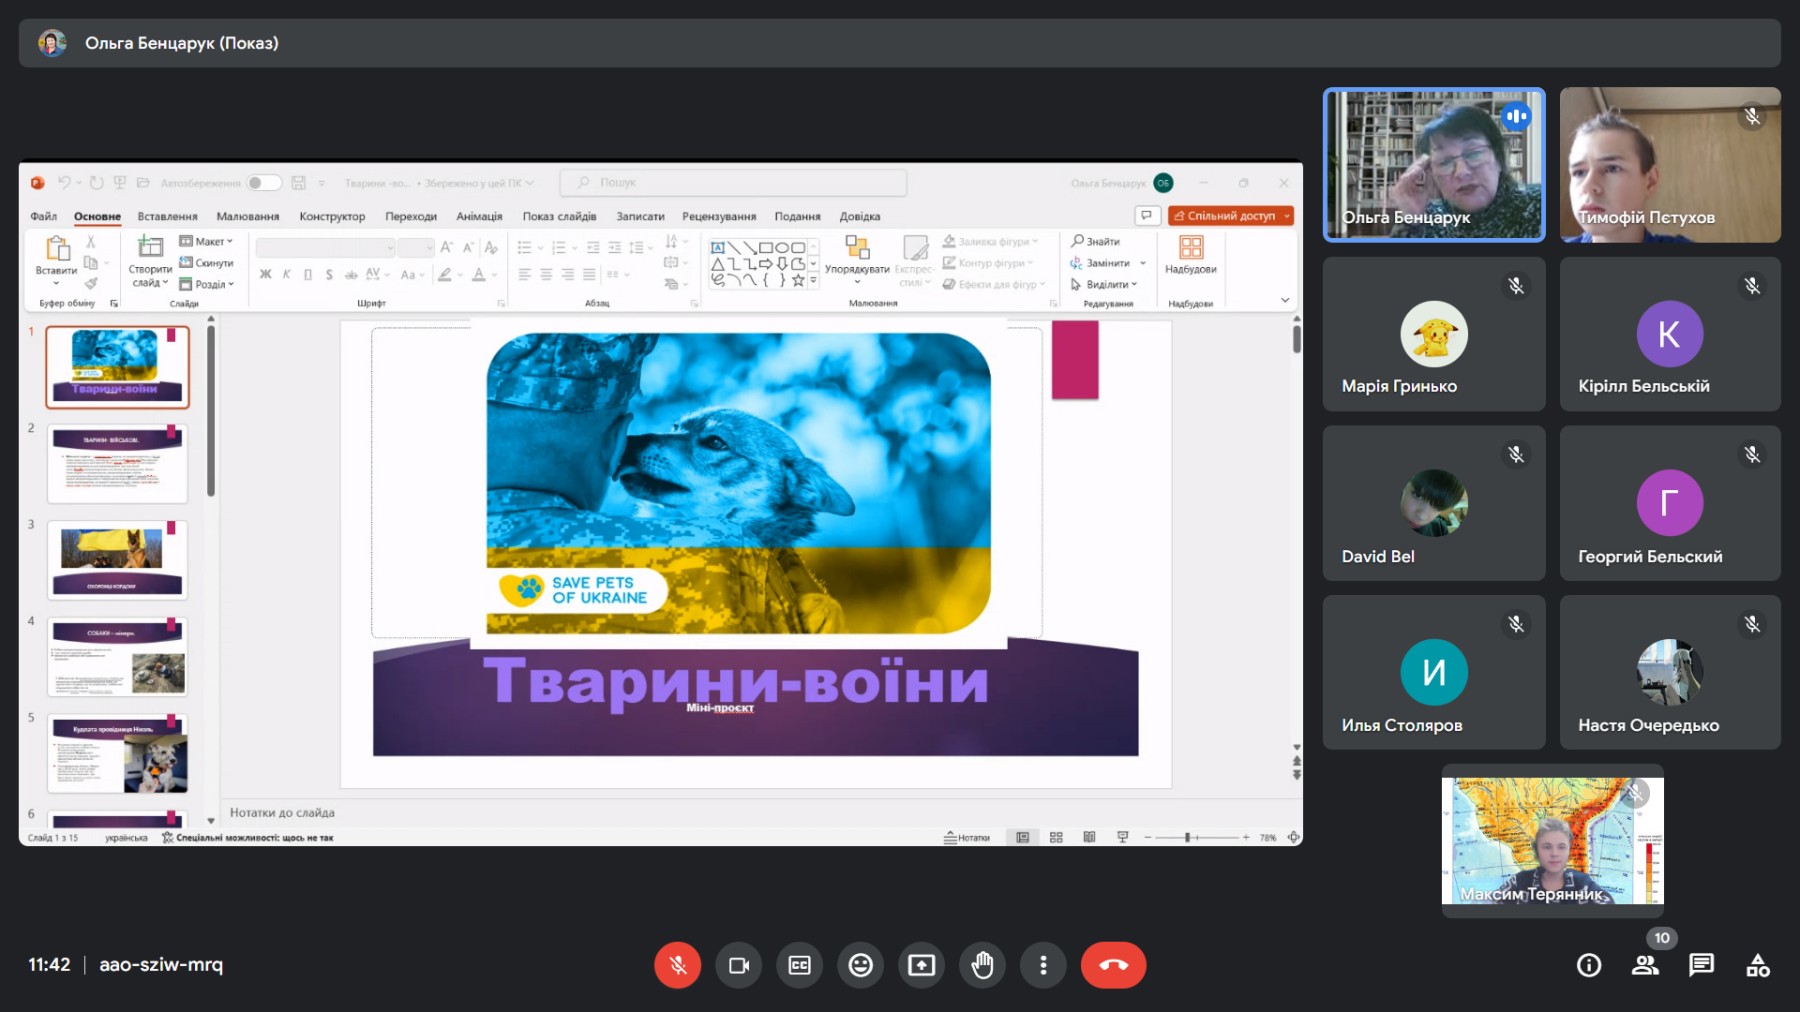Image resolution: width=1800 pixels, height=1012 pixels.
Task: Raise your hand in the meeting
Action: pyautogui.click(x=983, y=965)
